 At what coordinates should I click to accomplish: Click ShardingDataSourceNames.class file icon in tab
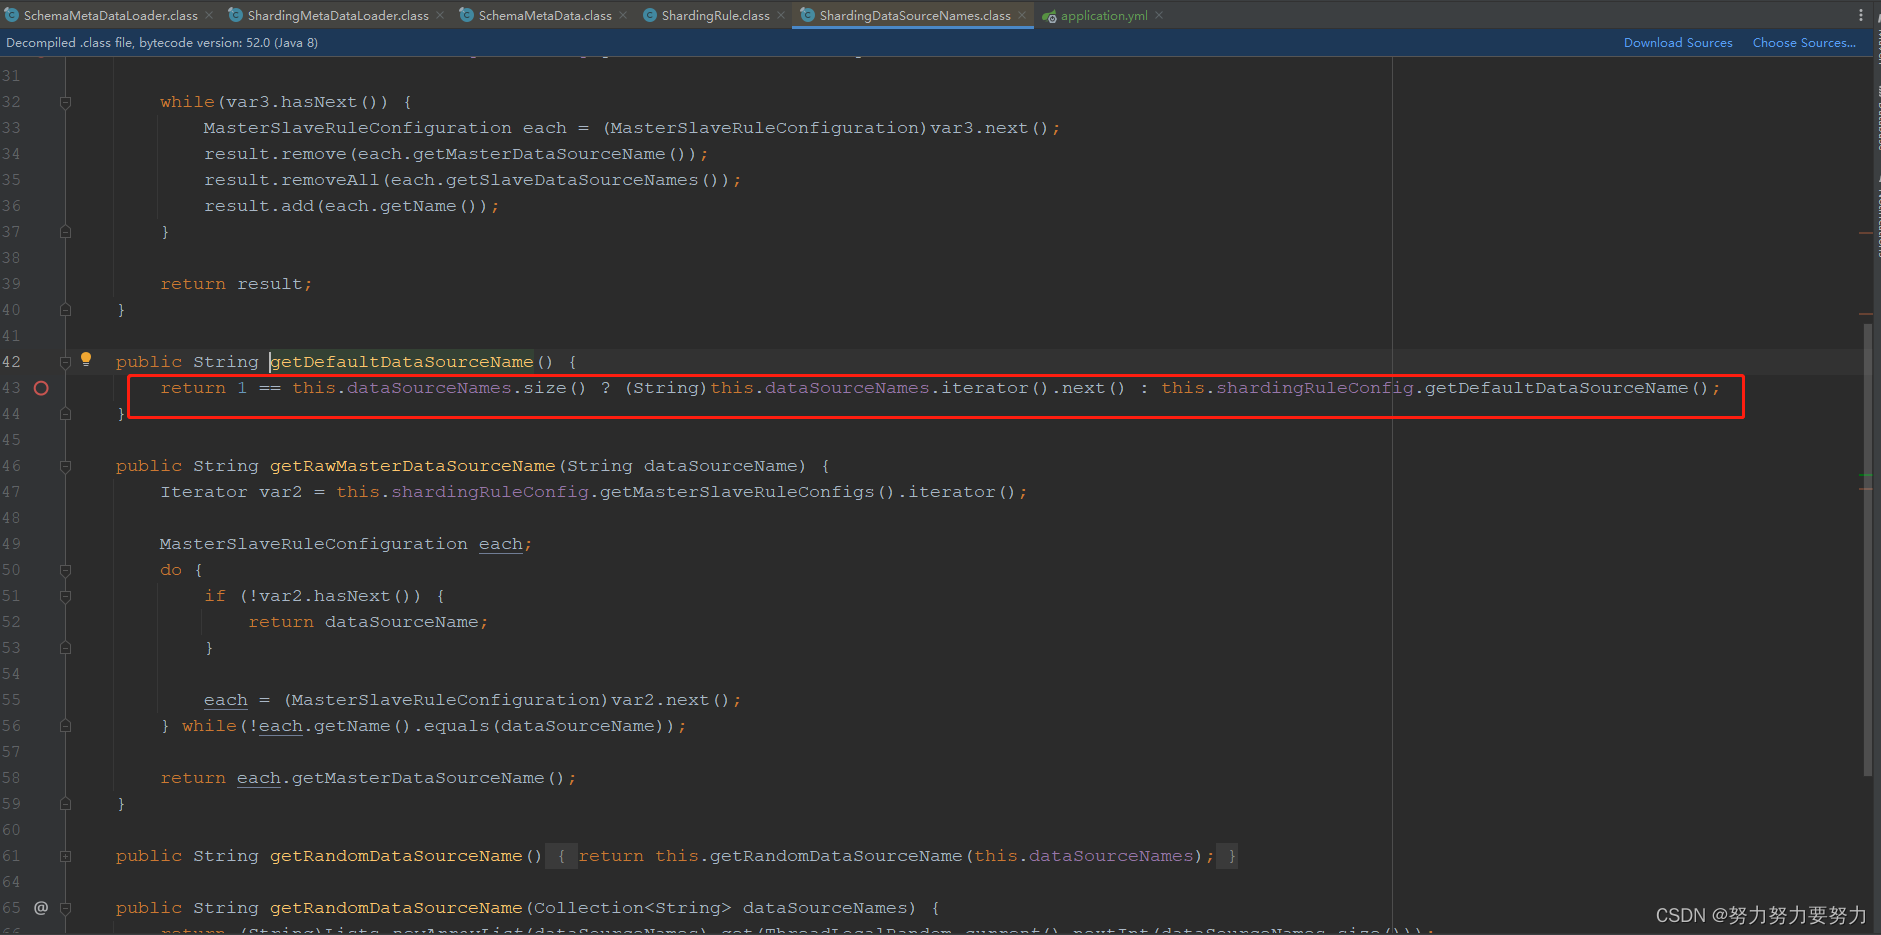807,15
